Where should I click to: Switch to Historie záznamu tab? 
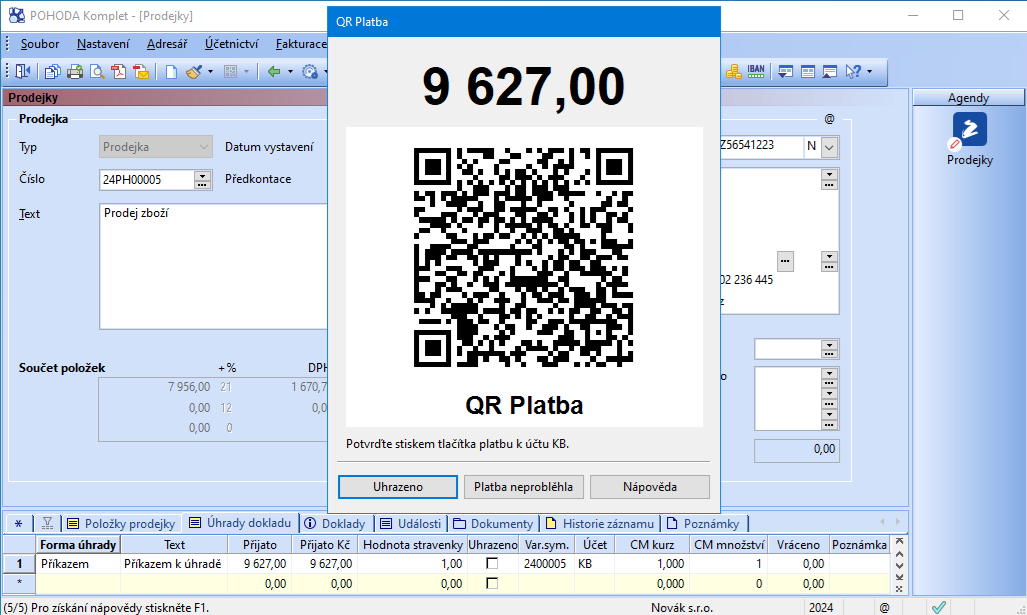coord(601,523)
